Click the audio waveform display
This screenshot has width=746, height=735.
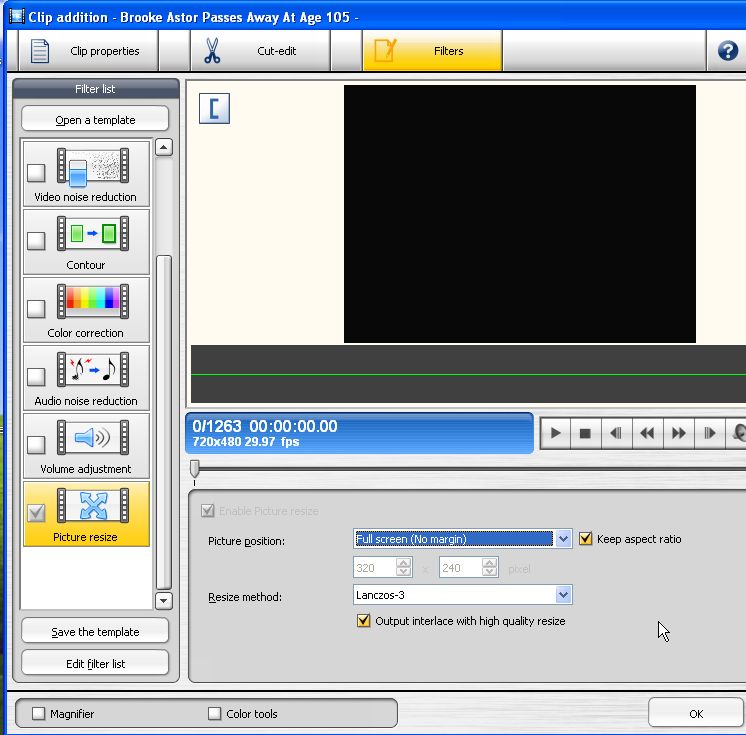[x=468, y=374]
